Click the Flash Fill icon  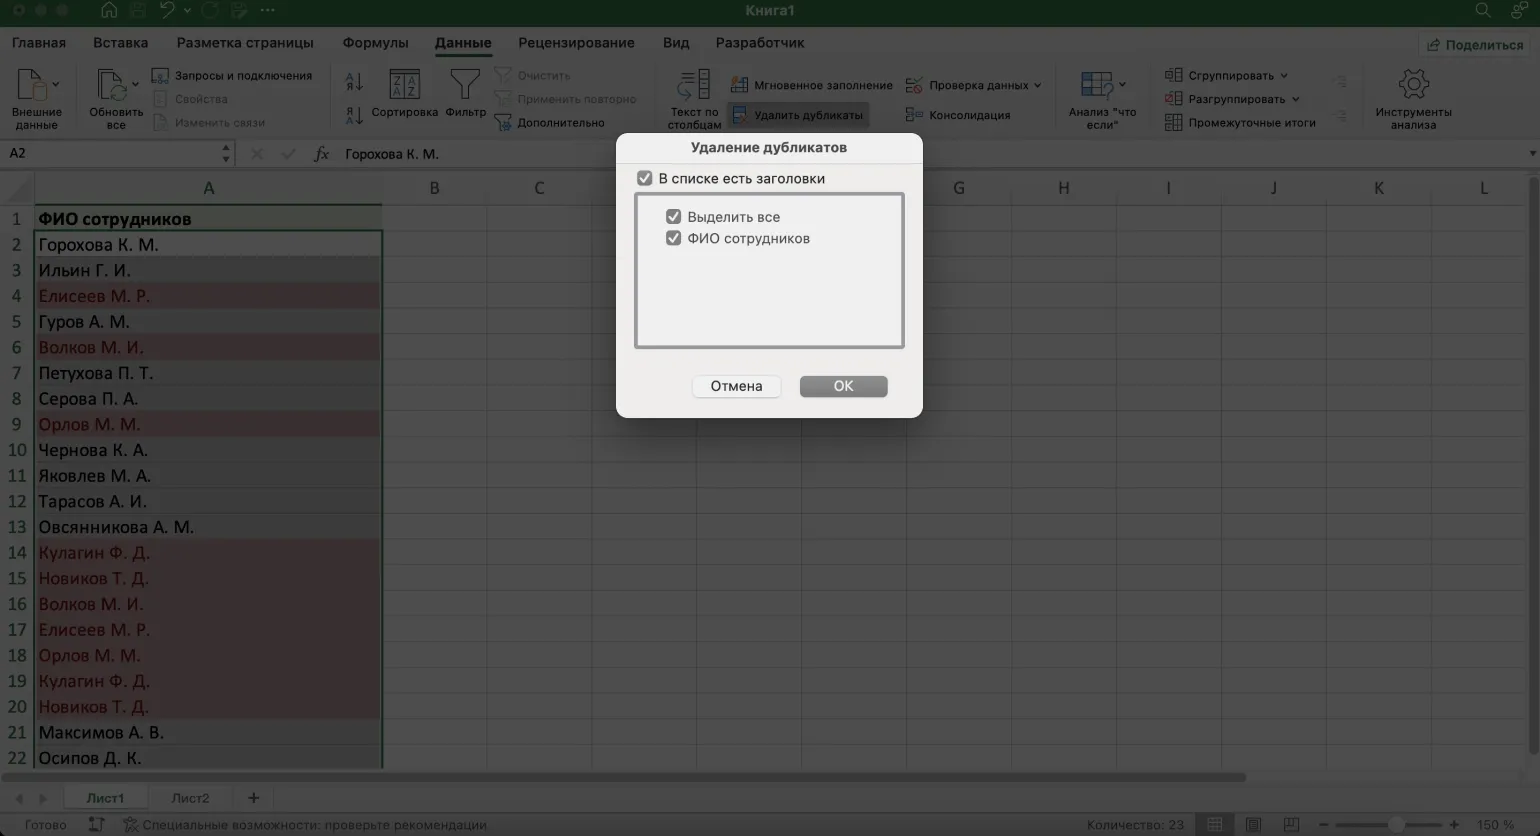coord(739,85)
